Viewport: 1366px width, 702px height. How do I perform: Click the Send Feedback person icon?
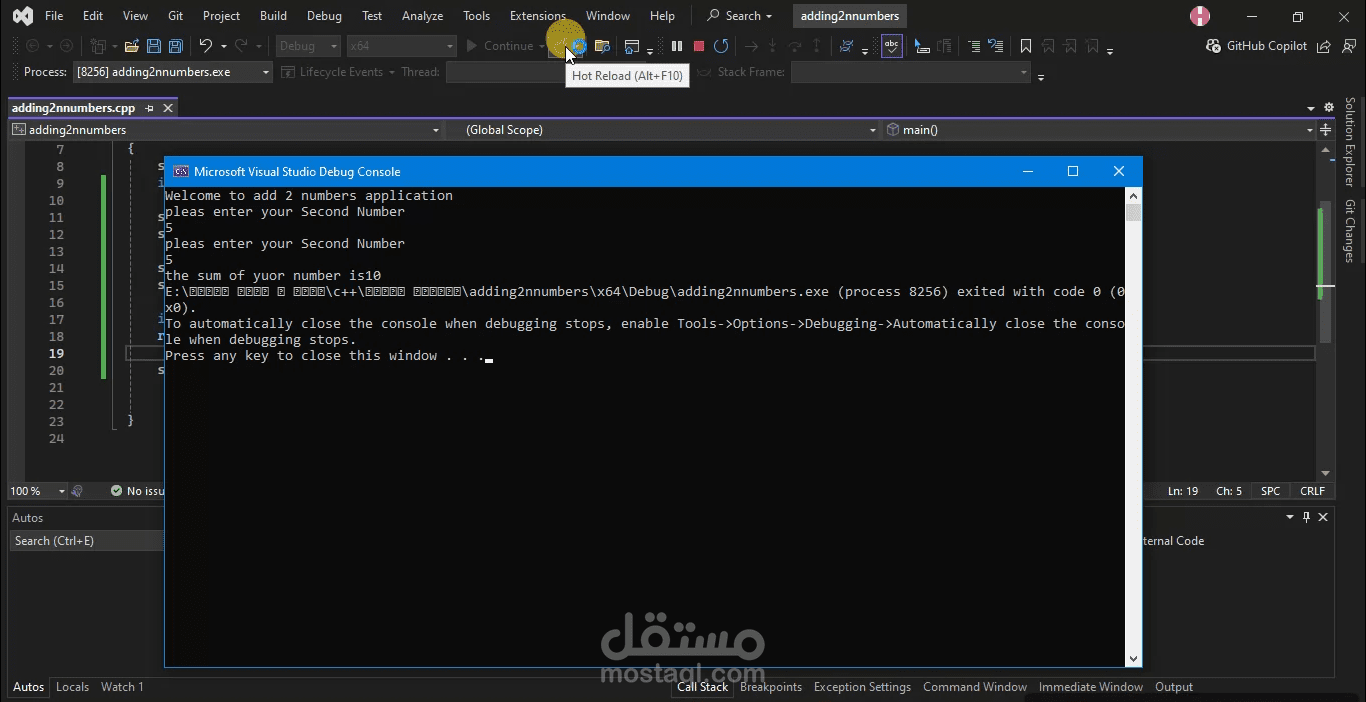[x=1347, y=46]
